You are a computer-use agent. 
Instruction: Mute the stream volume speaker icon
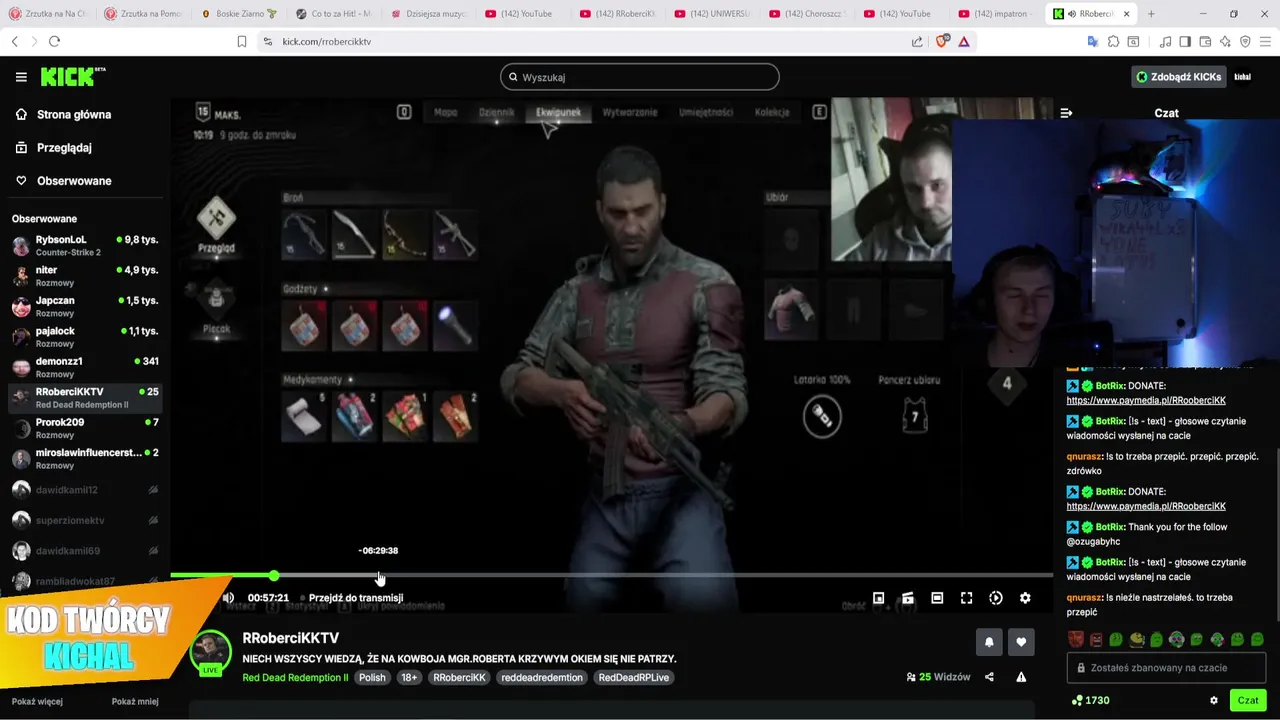(x=228, y=598)
